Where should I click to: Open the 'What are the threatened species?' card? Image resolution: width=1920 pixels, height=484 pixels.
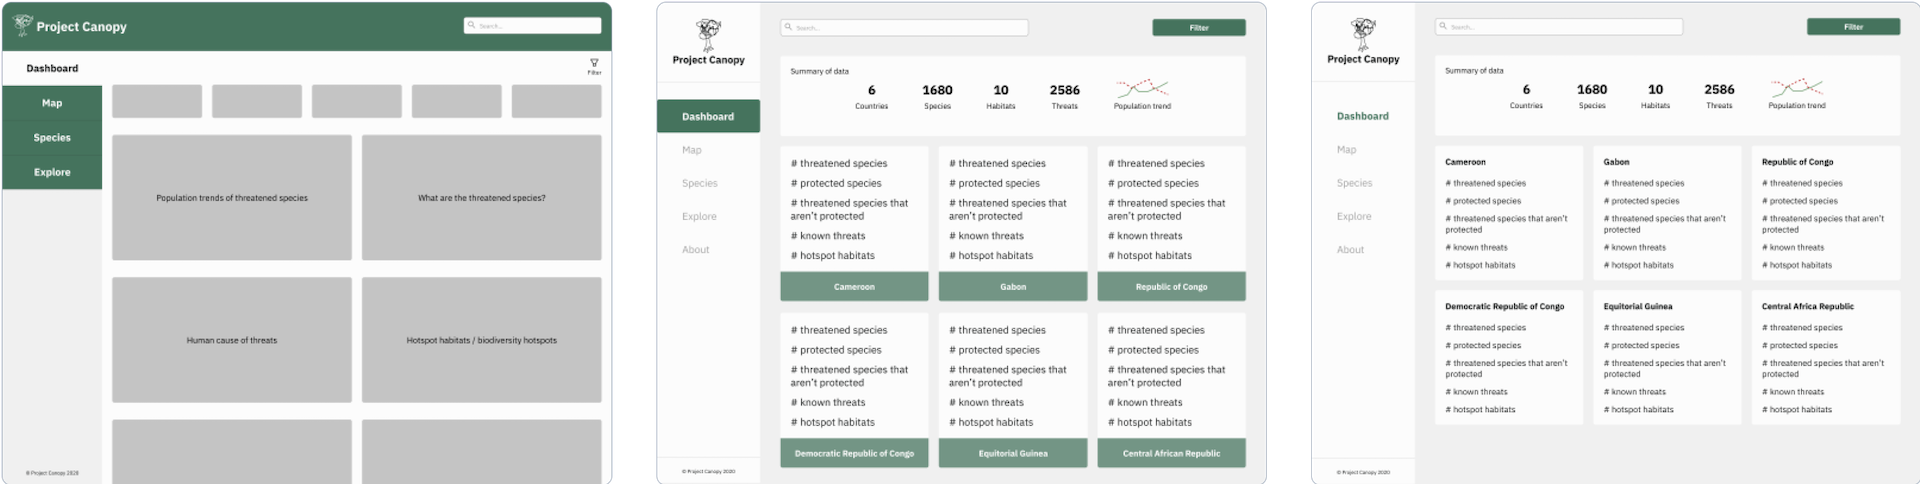pos(482,198)
